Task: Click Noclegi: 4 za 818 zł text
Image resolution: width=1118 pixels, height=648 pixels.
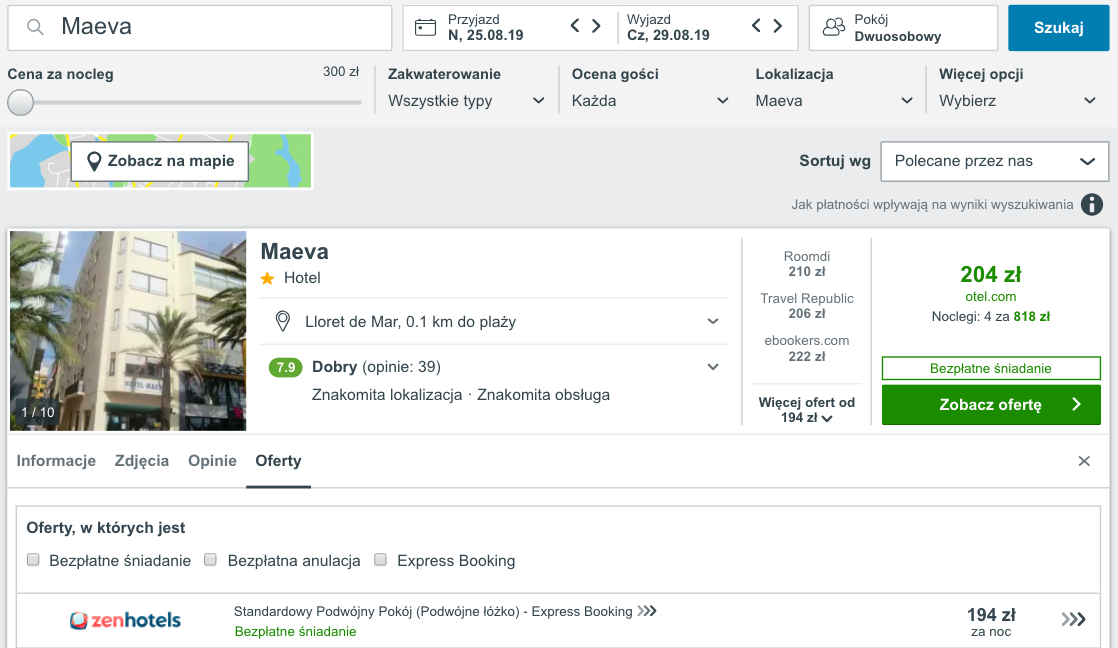Action: [990, 317]
